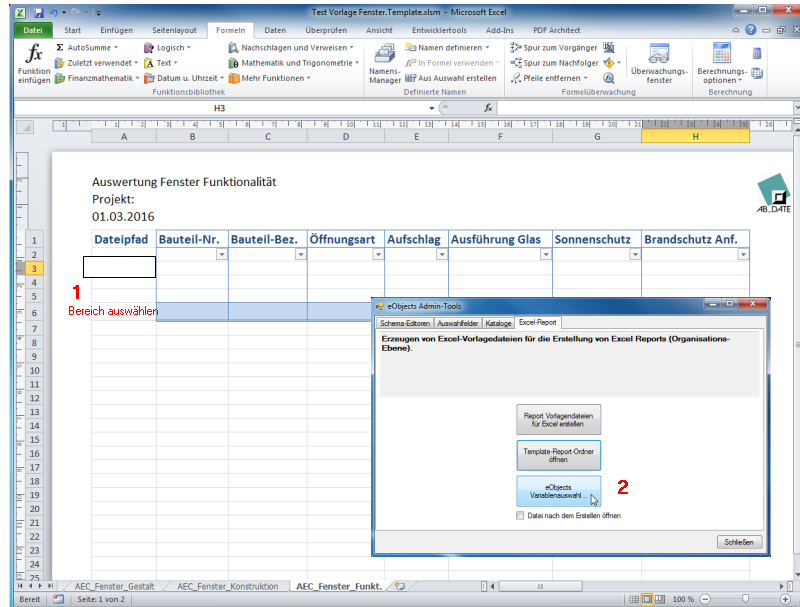Open Nachschlagen und Verweisen functions
Image resolution: width=800 pixels, height=607 pixels.
291,47
